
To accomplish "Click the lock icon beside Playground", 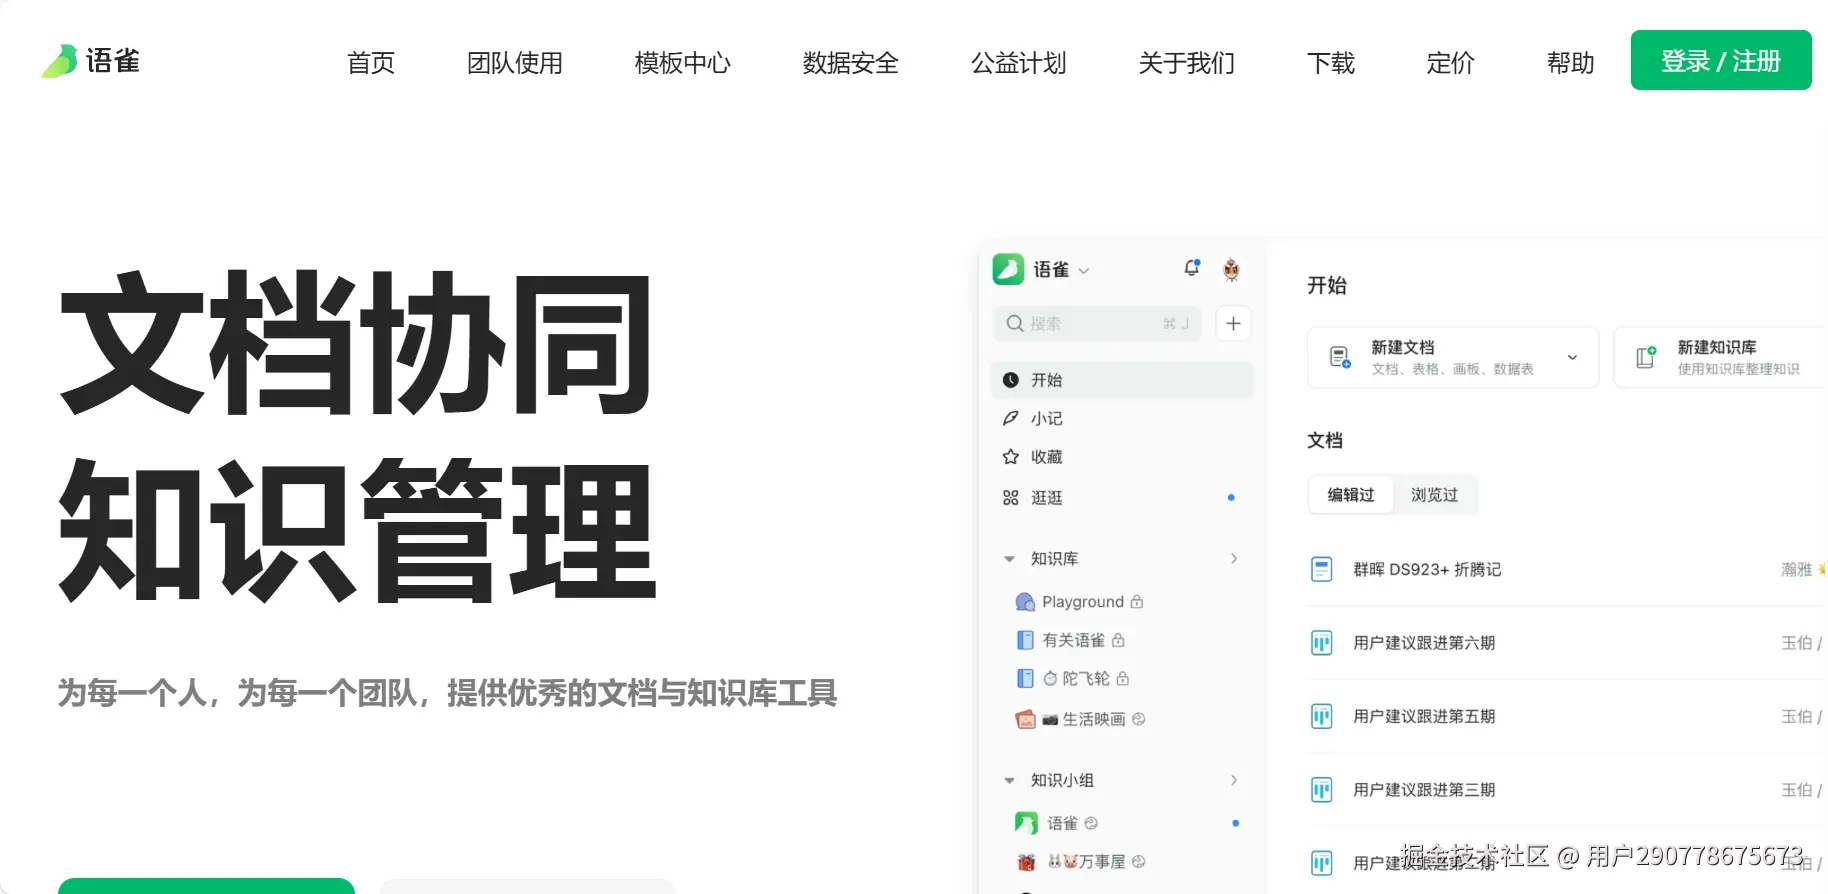I will click(x=1137, y=602).
